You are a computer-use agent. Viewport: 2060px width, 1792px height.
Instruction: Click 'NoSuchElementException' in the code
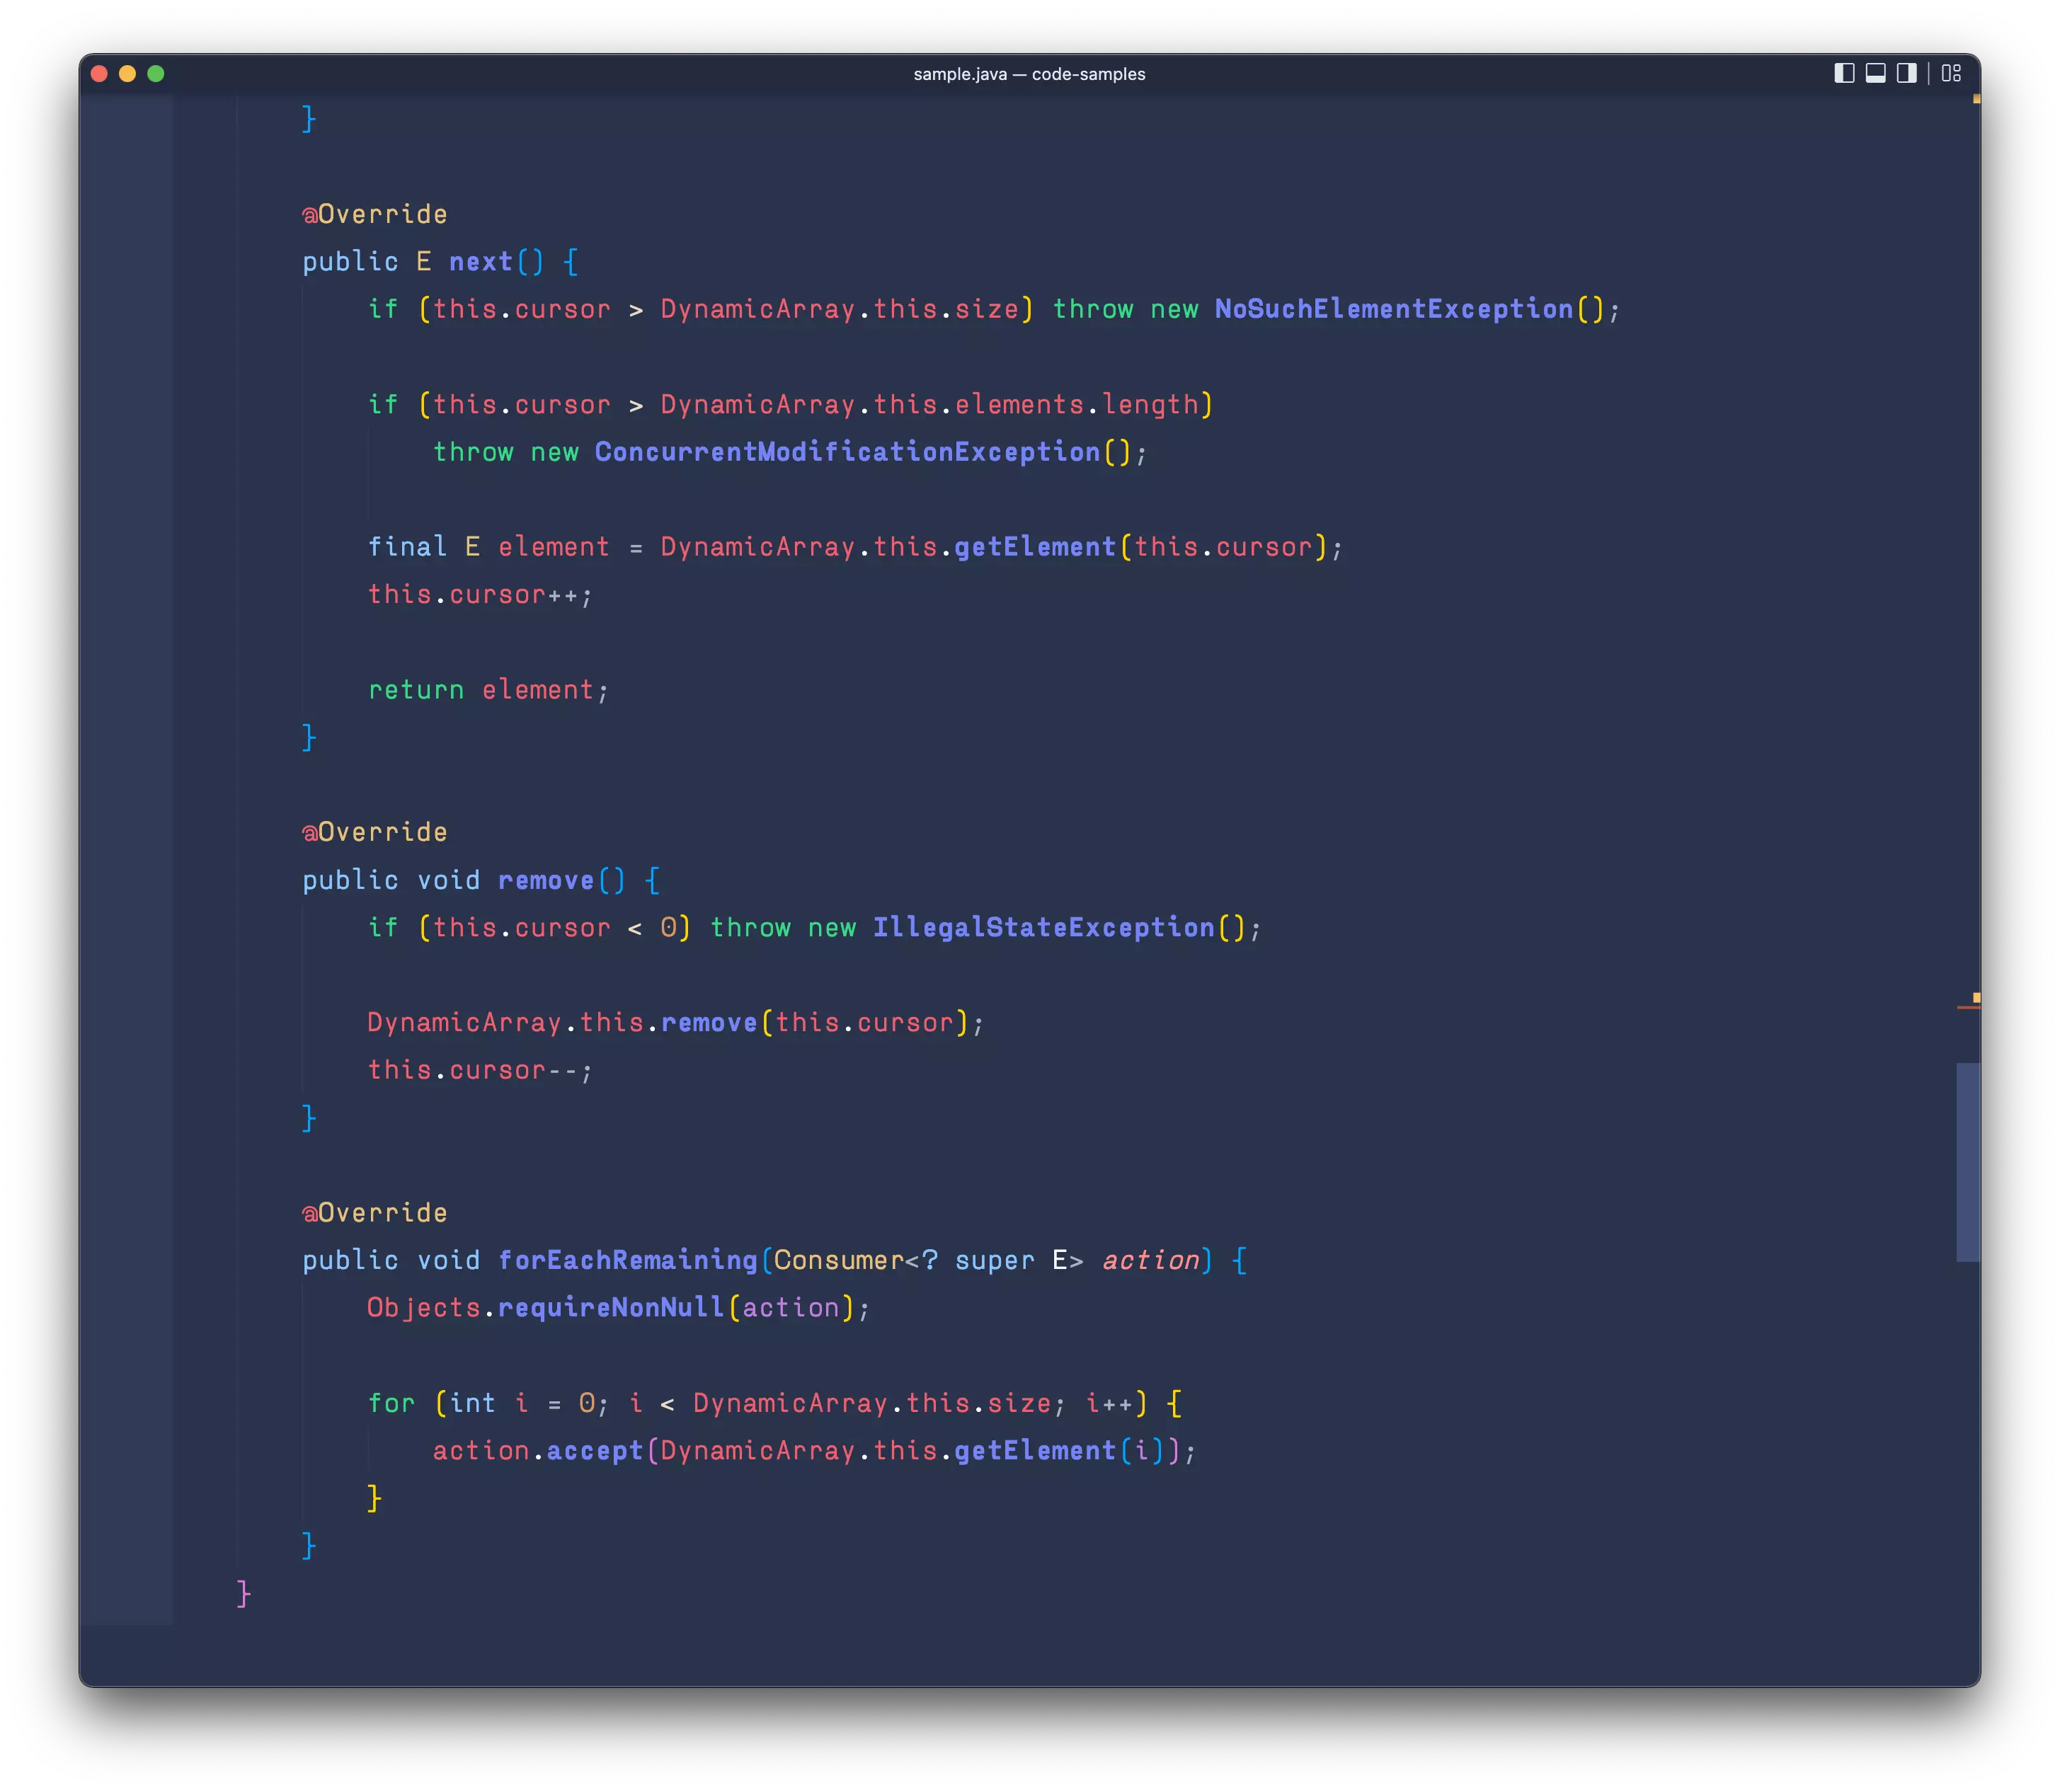pos(1393,309)
